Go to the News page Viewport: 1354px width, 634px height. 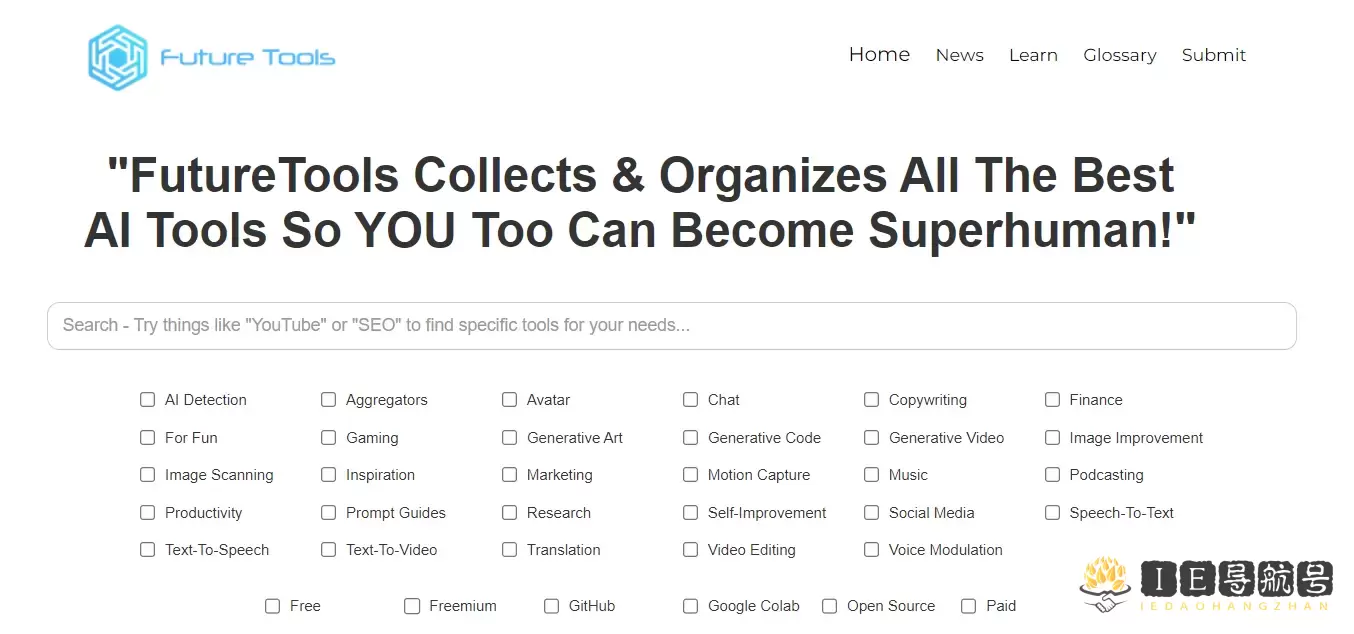pos(959,56)
